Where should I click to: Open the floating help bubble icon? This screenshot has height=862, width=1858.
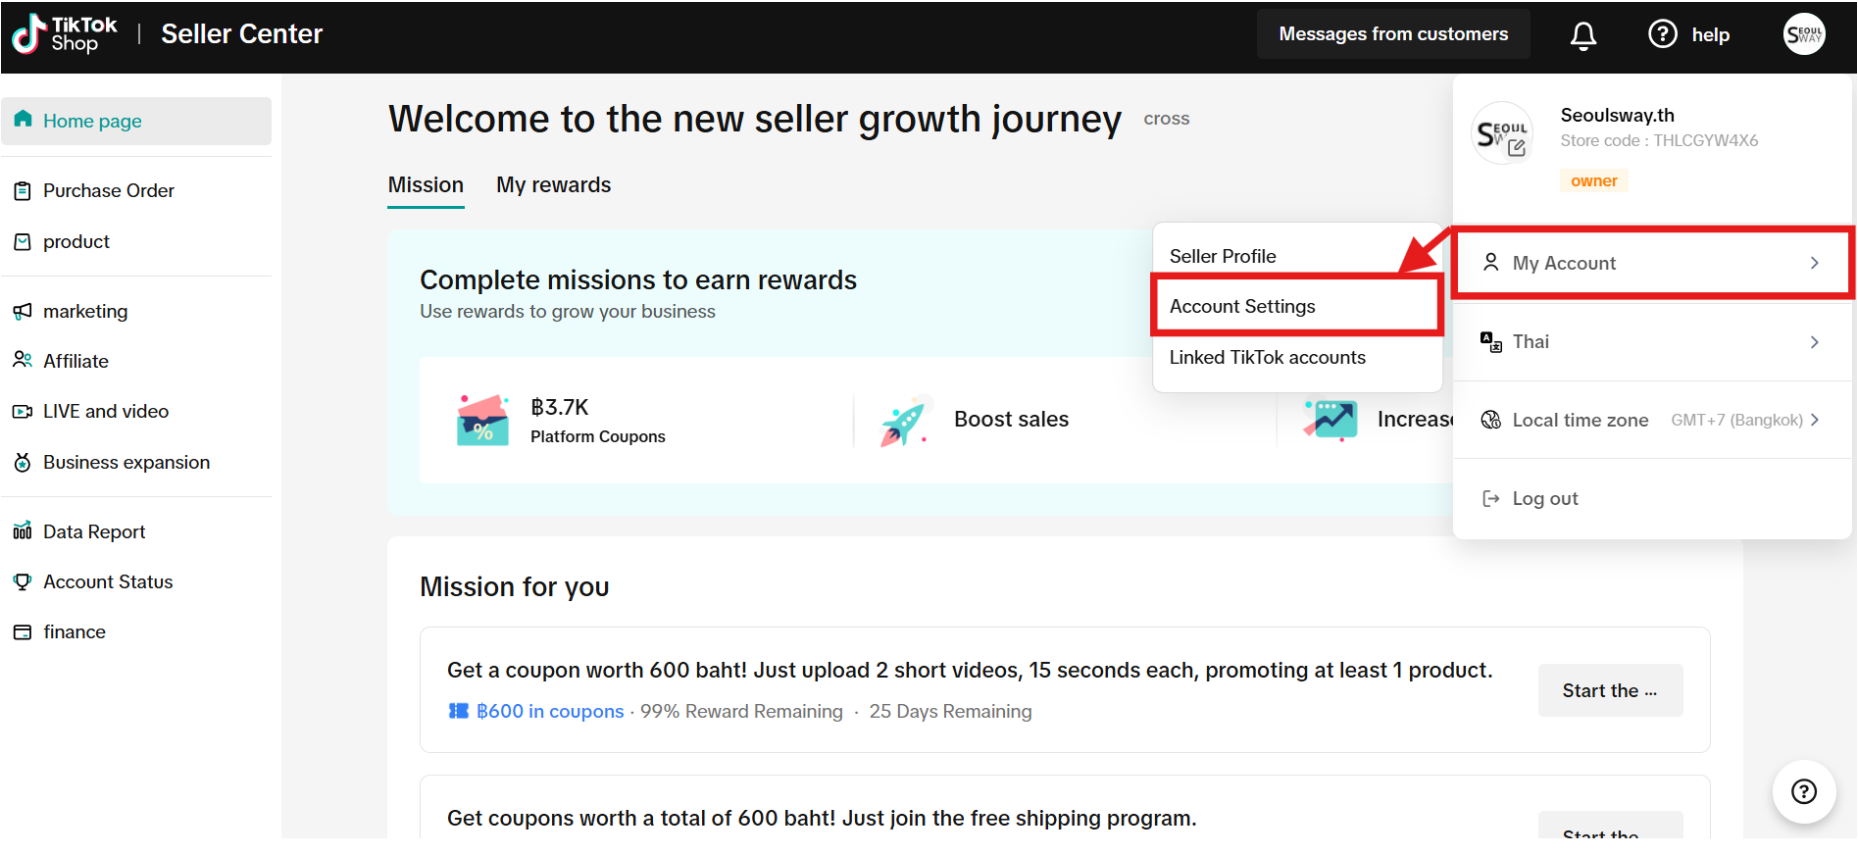[x=1803, y=792]
